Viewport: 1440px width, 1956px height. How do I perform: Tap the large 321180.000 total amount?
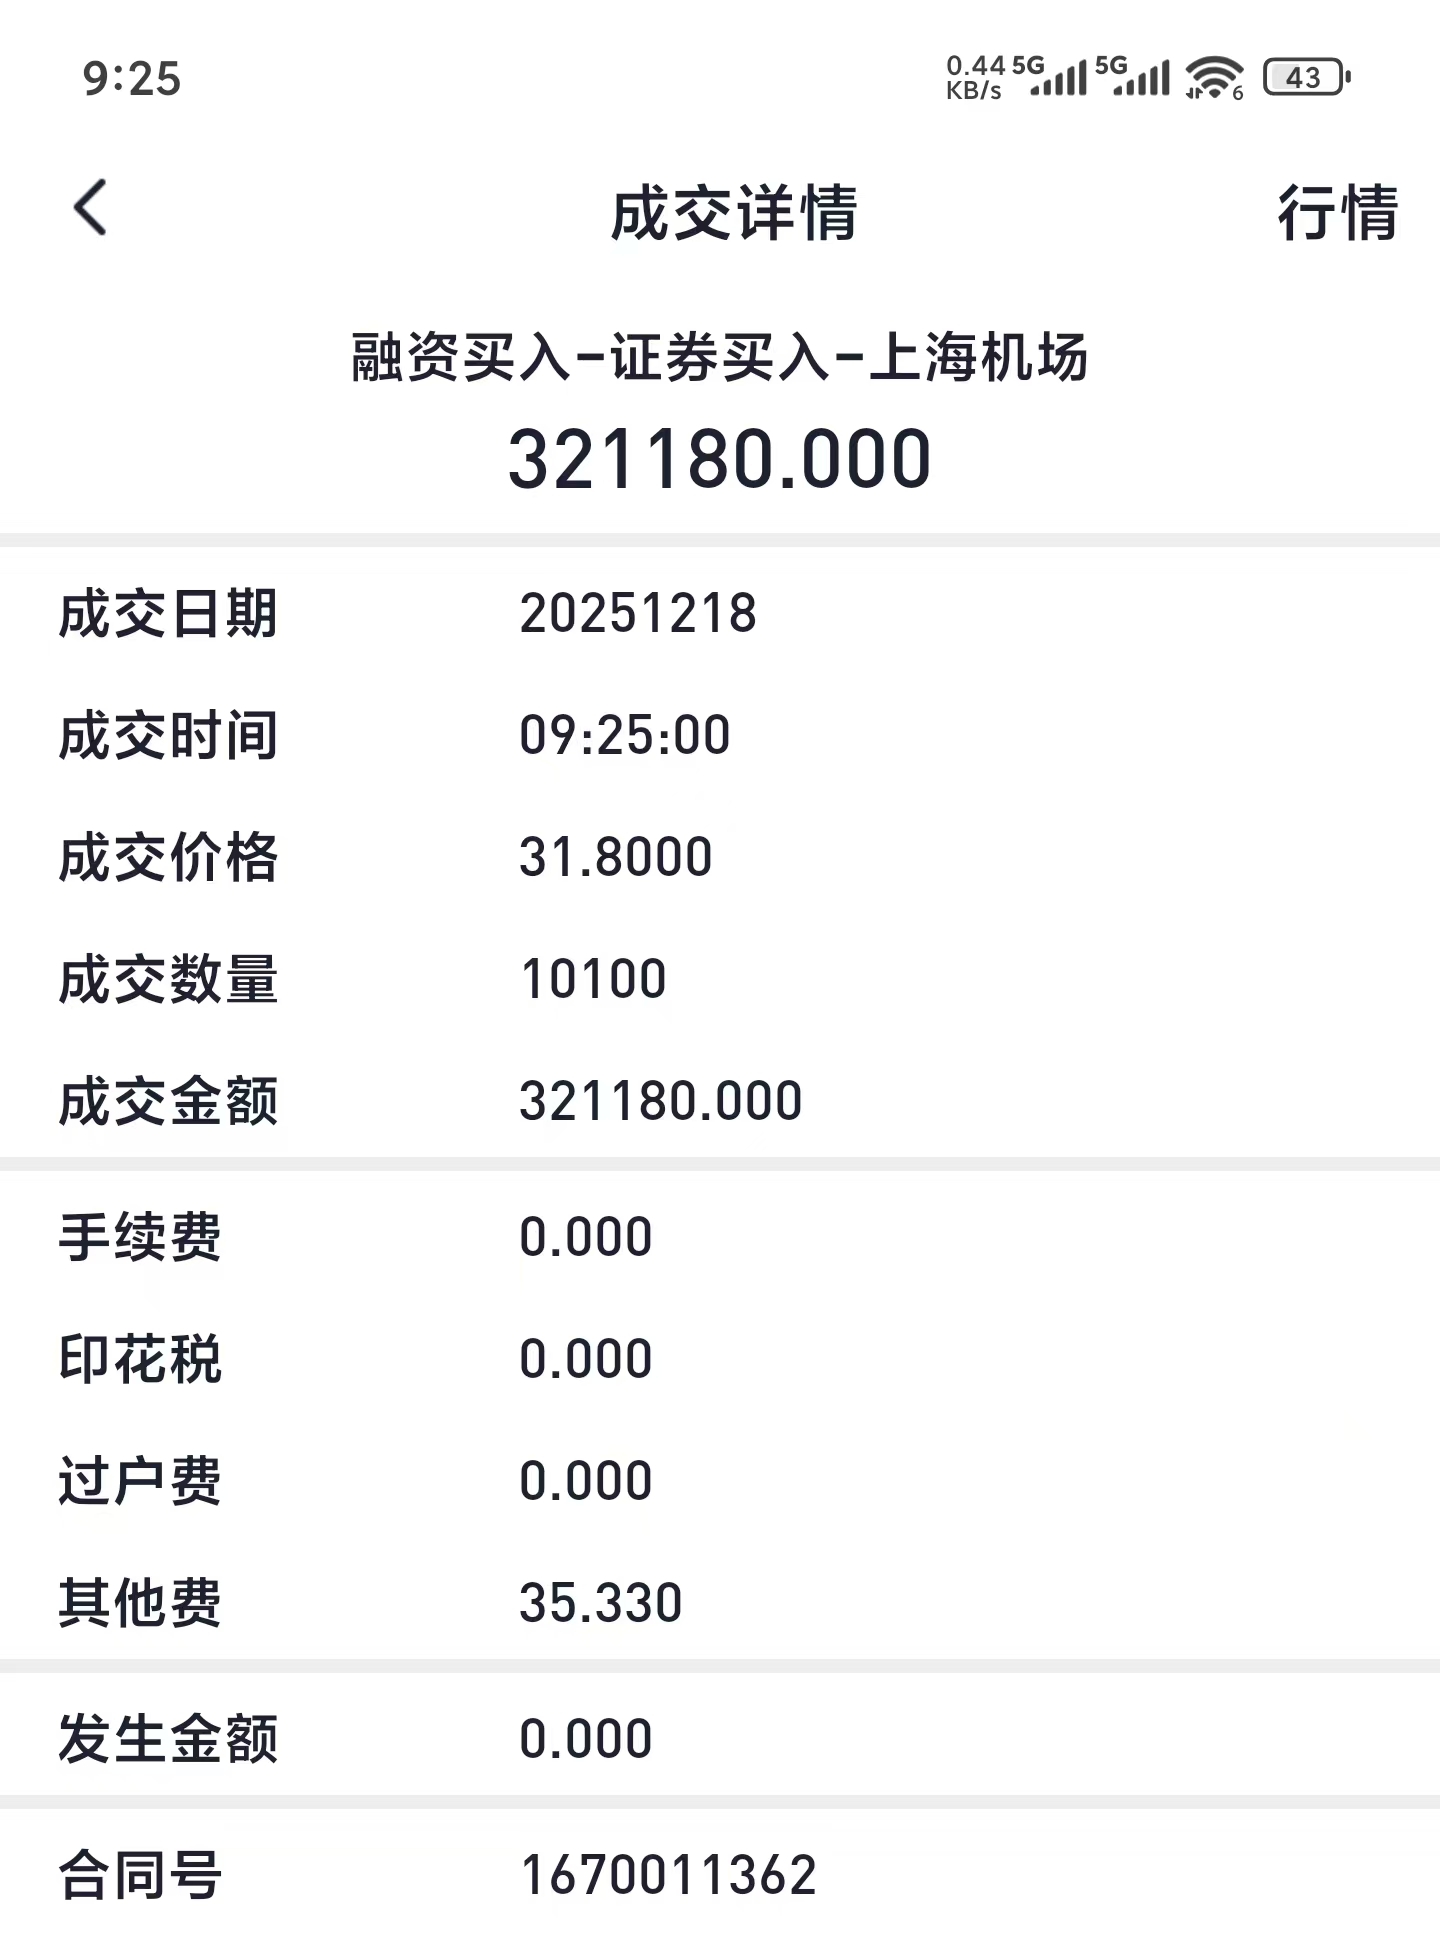719,459
